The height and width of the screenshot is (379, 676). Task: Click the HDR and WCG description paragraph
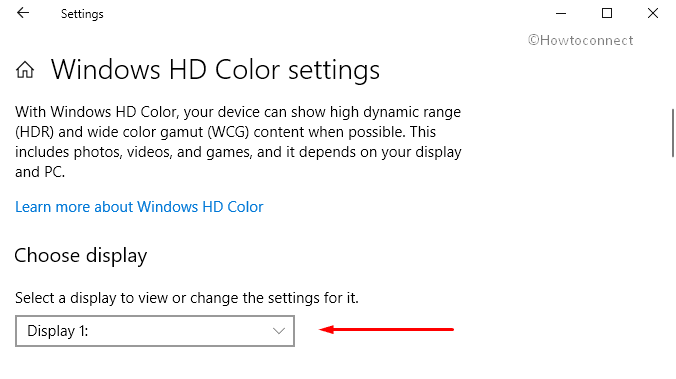238,142
